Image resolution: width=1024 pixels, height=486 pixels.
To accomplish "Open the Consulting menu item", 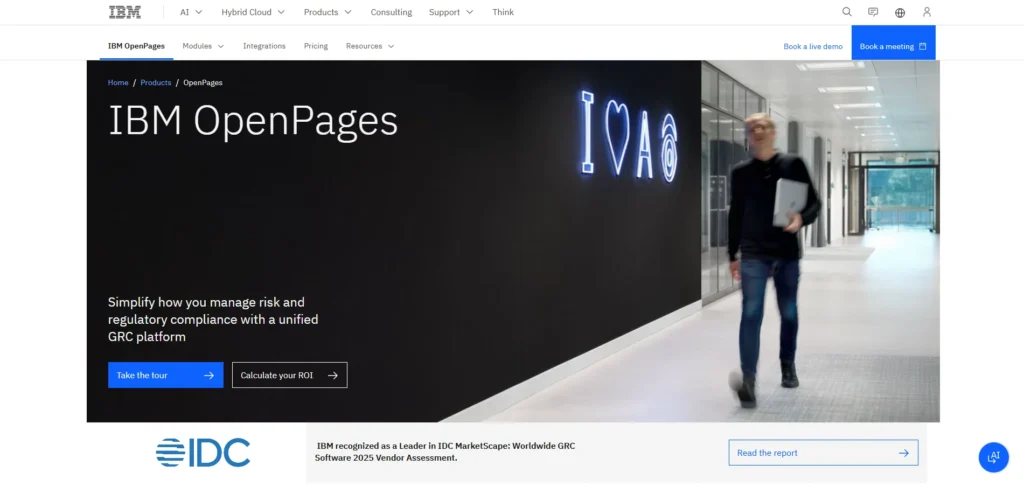I will (391, 12).
